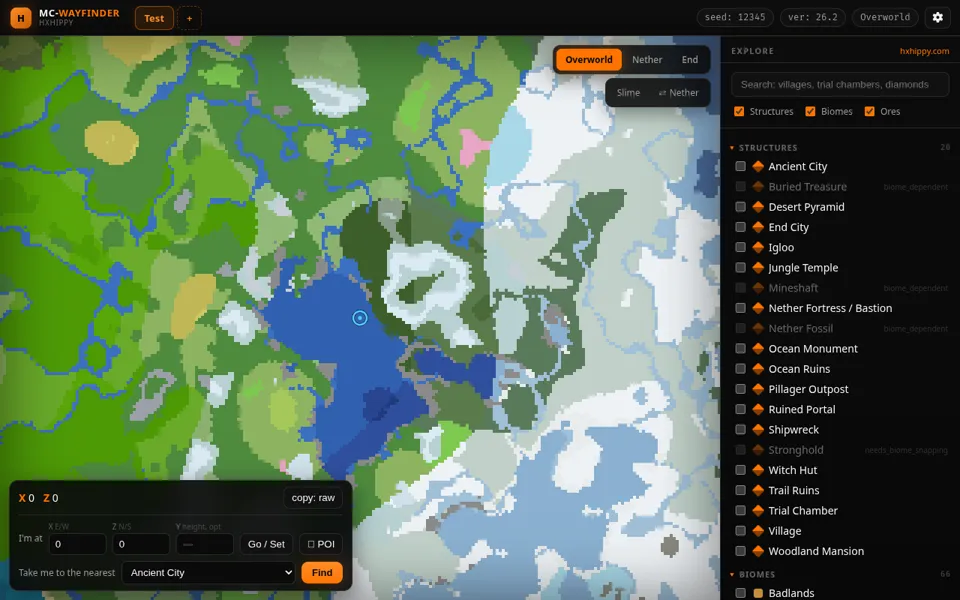Click the Trial Chamber diamond icon
960x600 pixels.
click(x=758, y=510)
